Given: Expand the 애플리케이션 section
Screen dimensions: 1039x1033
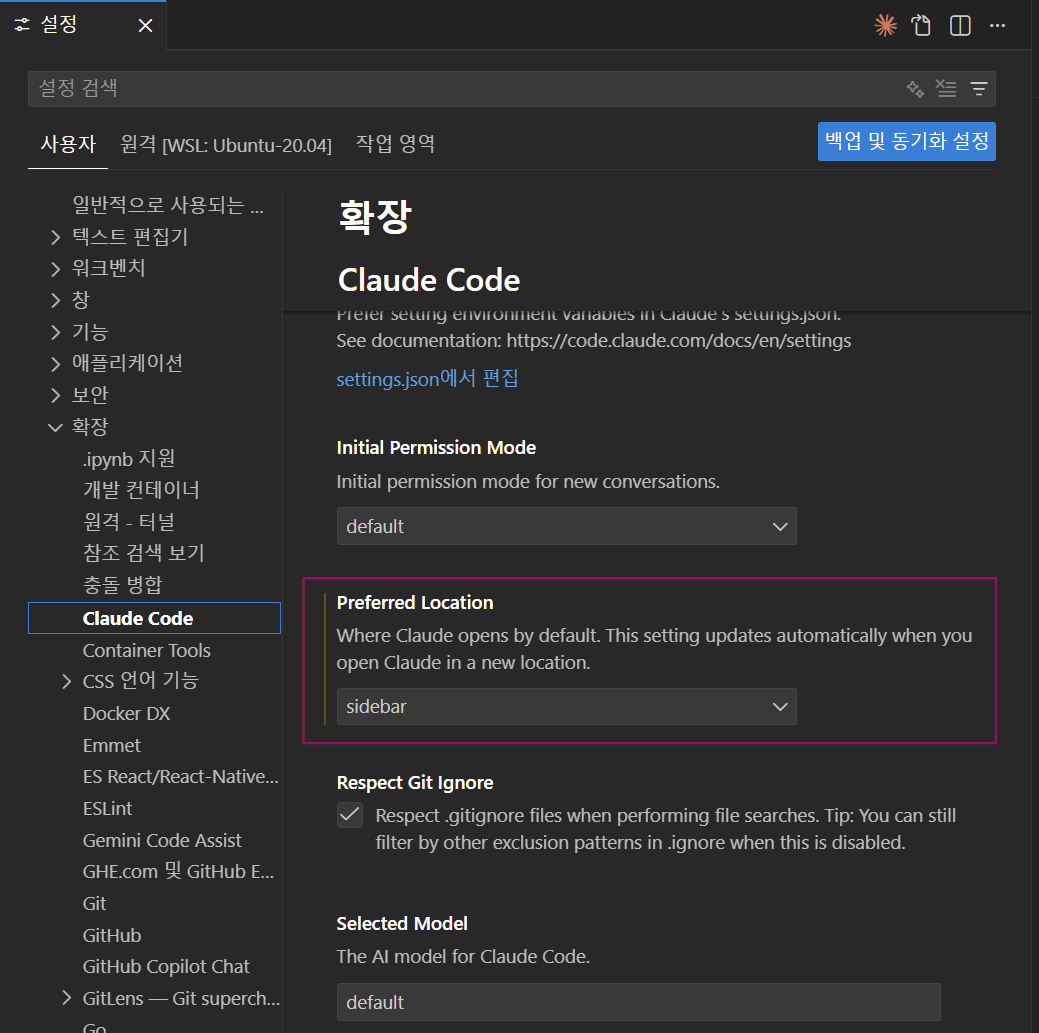Looking at the screenshot, I should click(56, 363).
